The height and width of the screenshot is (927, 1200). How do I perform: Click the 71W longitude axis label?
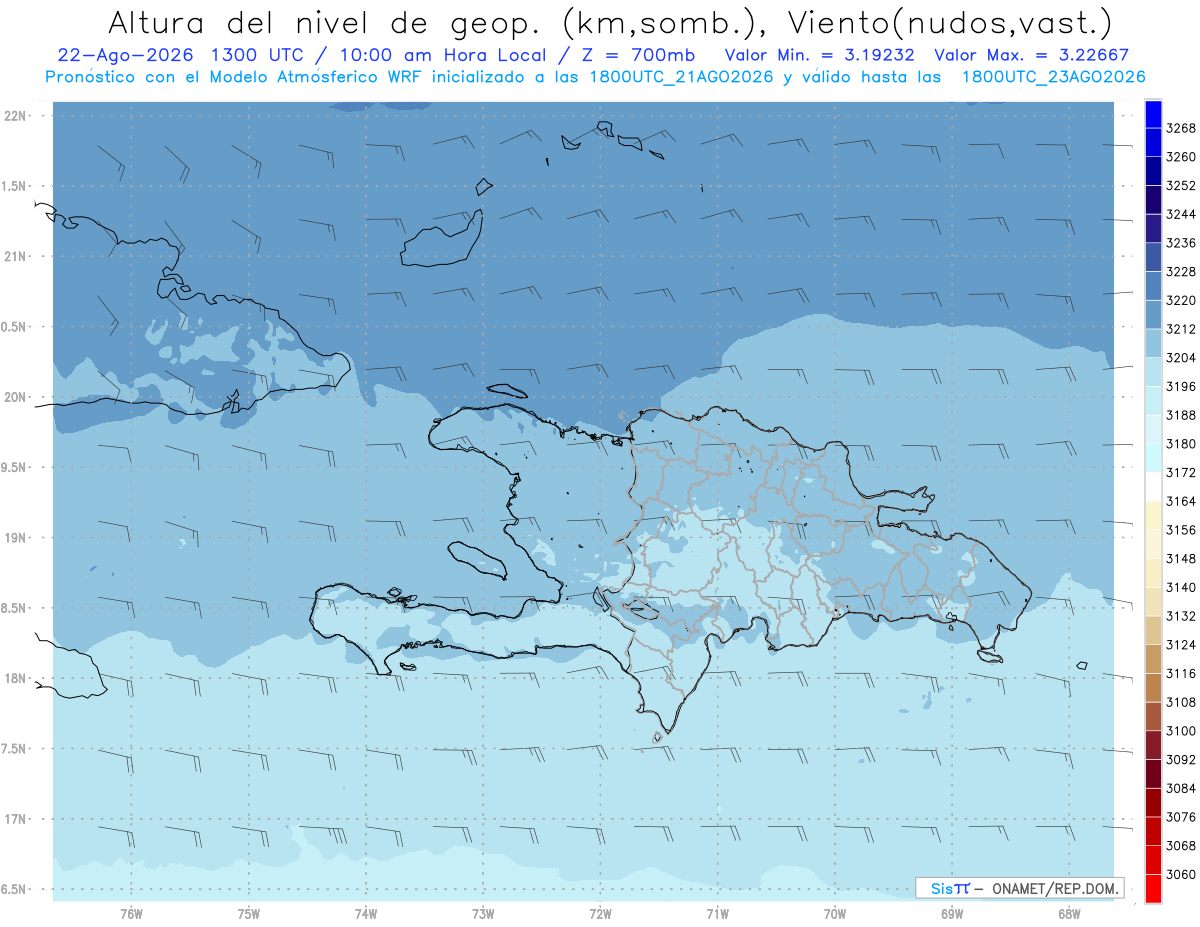[717, 912]
